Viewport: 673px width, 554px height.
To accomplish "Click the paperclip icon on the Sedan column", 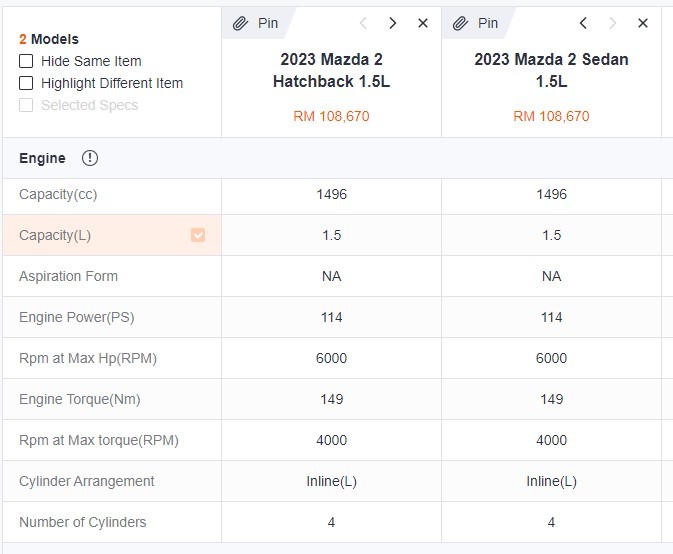I will 461,23.
